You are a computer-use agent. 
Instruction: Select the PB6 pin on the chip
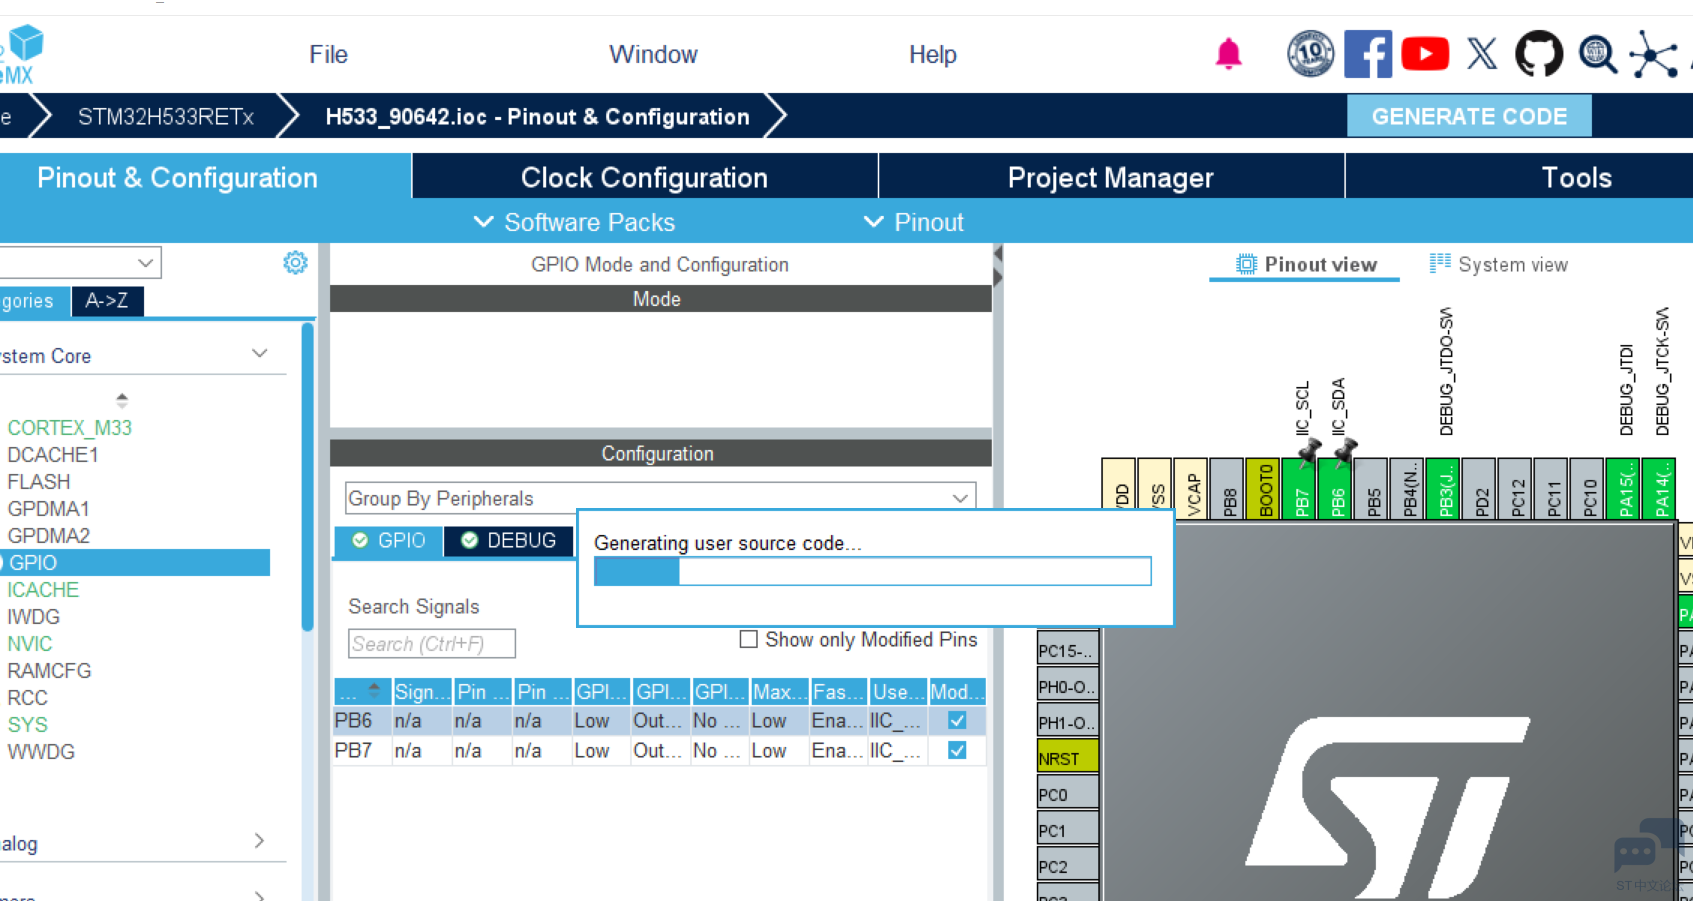pos(1337,489)
